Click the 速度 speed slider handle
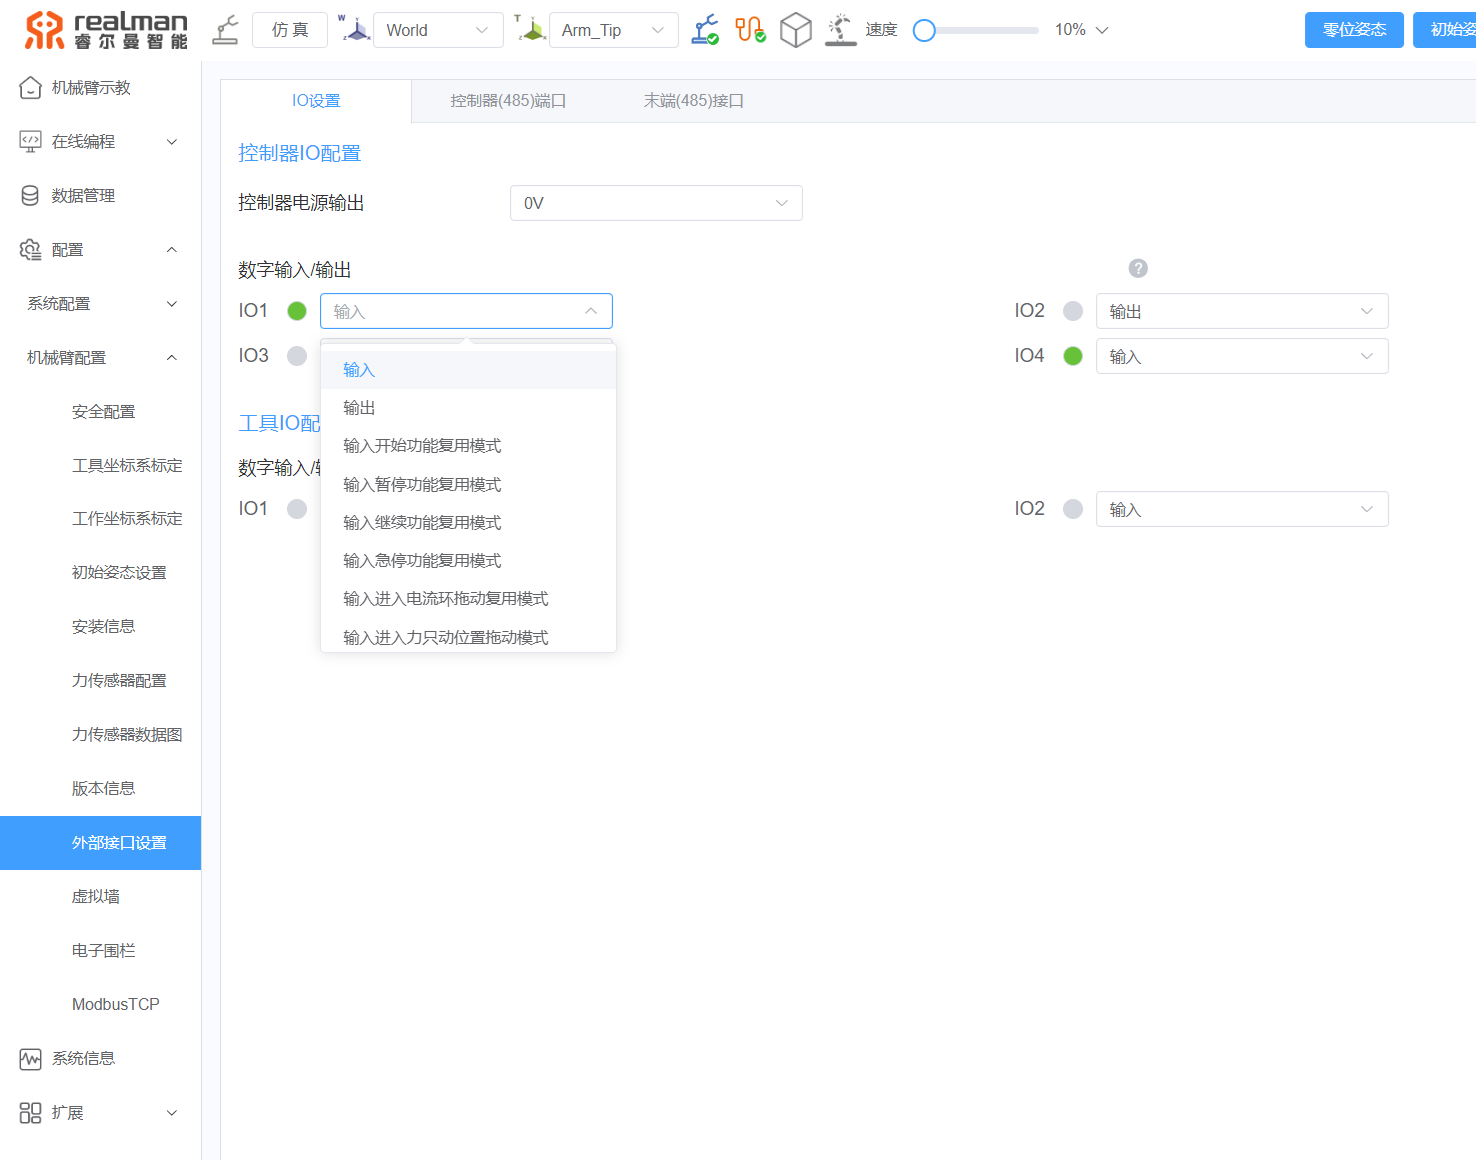 [924, 31]
